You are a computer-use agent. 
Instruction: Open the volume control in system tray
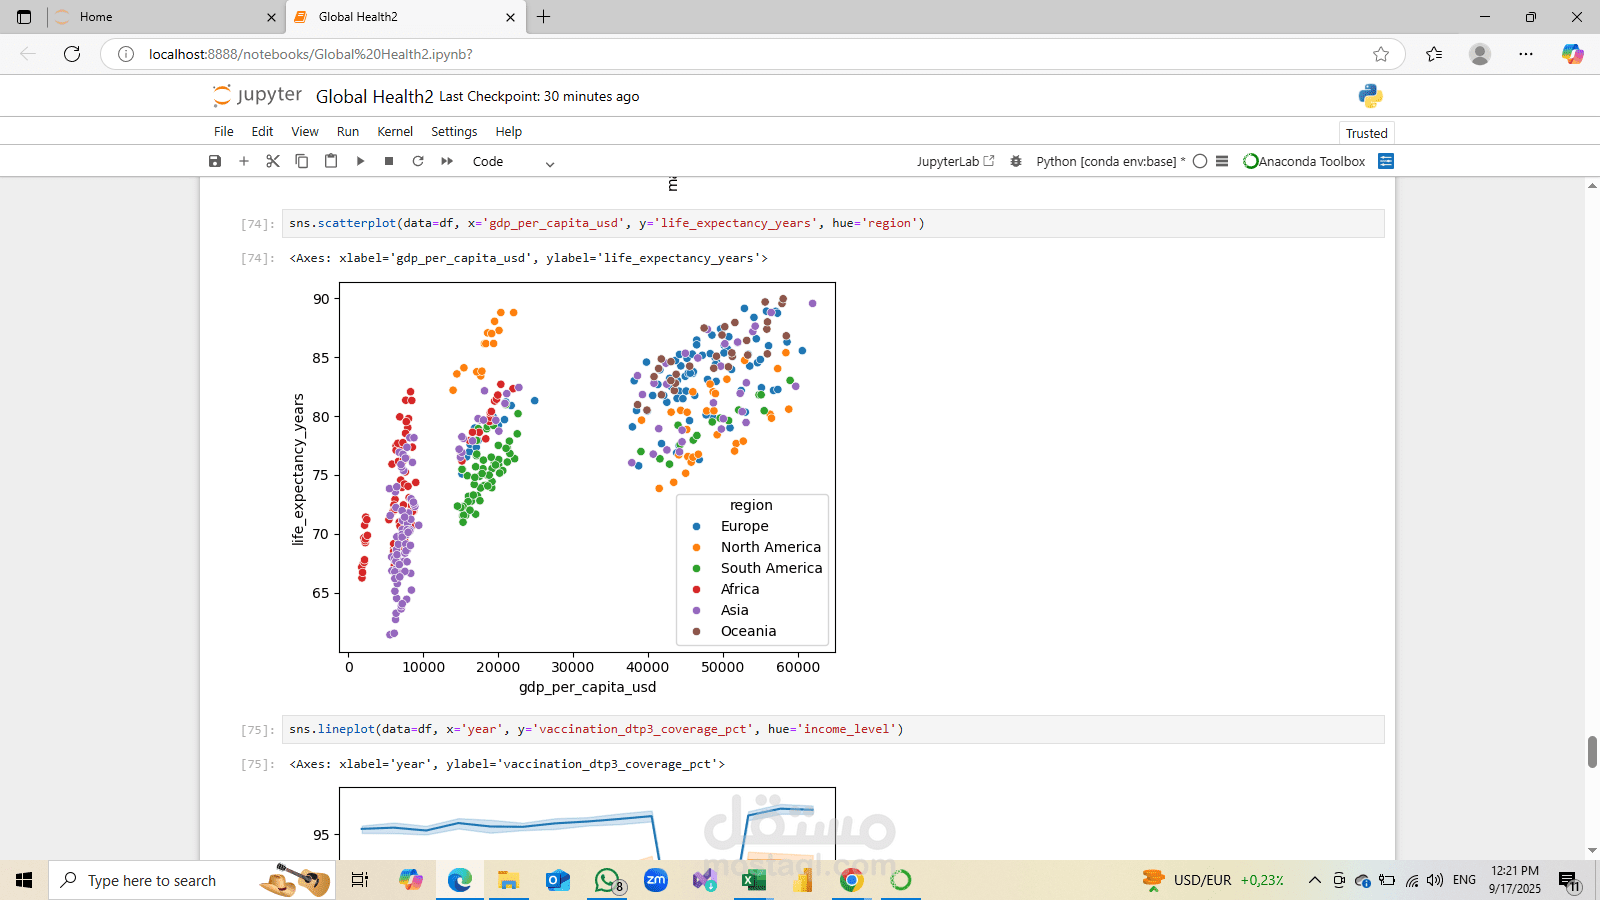pyautogui.click(x=1435, y=880)
